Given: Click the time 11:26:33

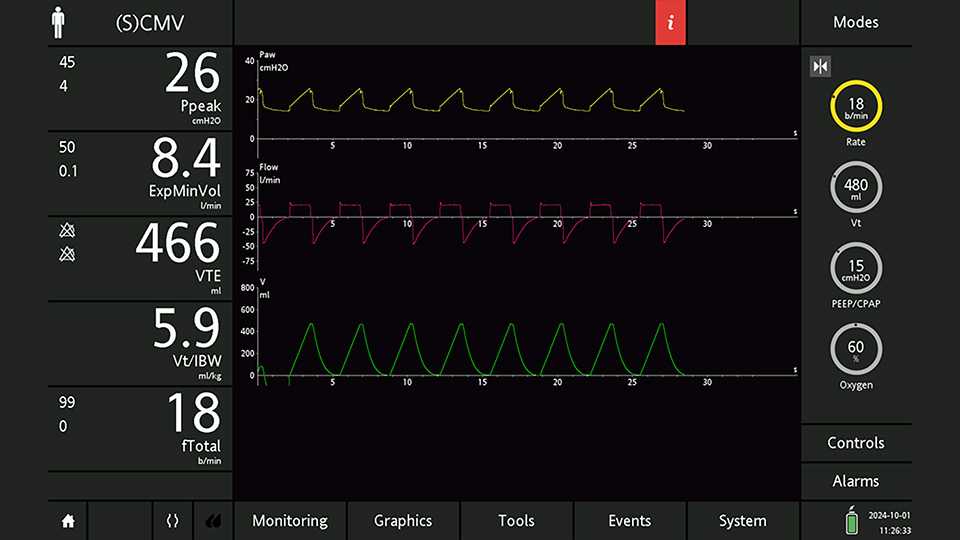Looking at the screenshot, I should coord(894,531).
